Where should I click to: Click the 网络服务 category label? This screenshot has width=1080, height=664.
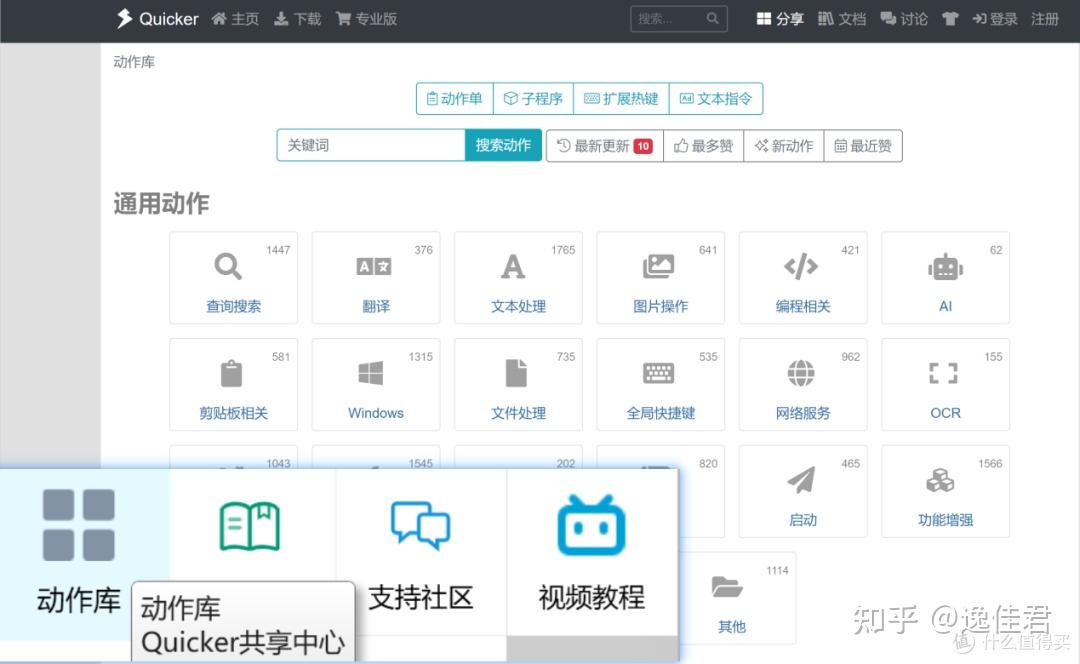point(803,413)
